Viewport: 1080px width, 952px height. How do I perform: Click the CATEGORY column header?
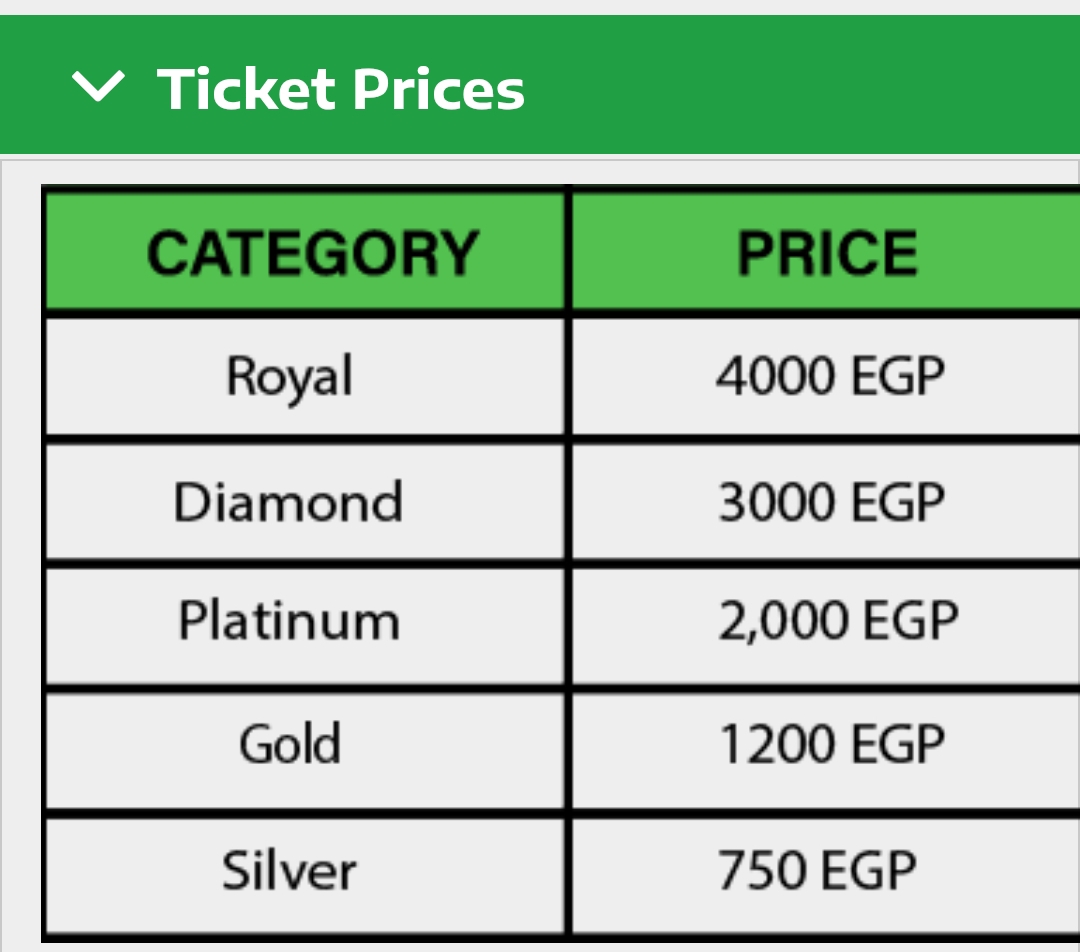coord(313,252)
